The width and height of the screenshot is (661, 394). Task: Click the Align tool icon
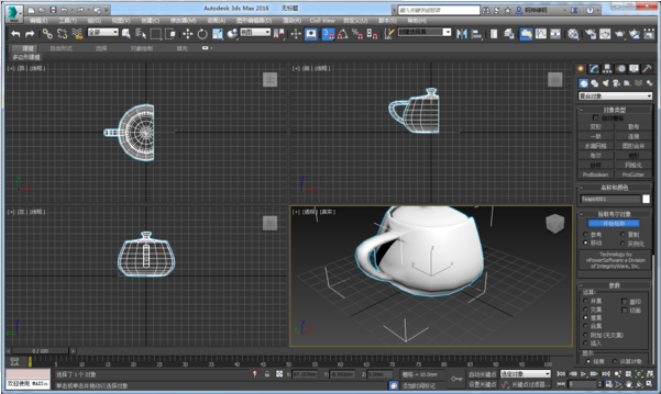pos(477,34)
